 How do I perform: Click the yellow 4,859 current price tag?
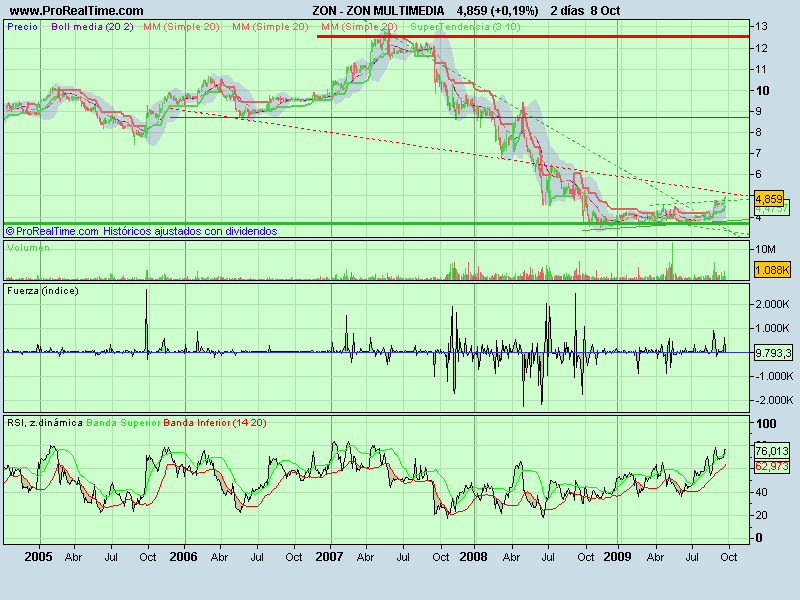(x=769, y=198)
